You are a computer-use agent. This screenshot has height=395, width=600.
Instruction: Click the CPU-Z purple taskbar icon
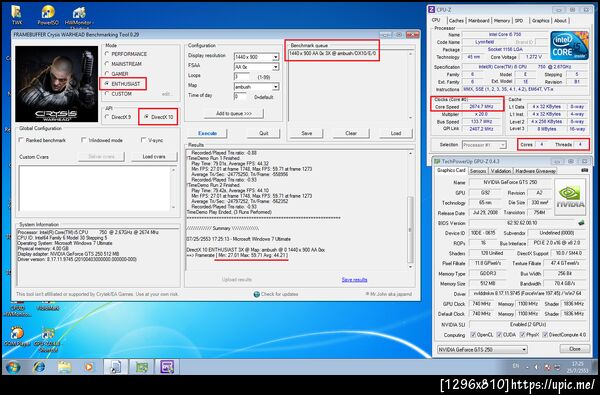[167, 367]
